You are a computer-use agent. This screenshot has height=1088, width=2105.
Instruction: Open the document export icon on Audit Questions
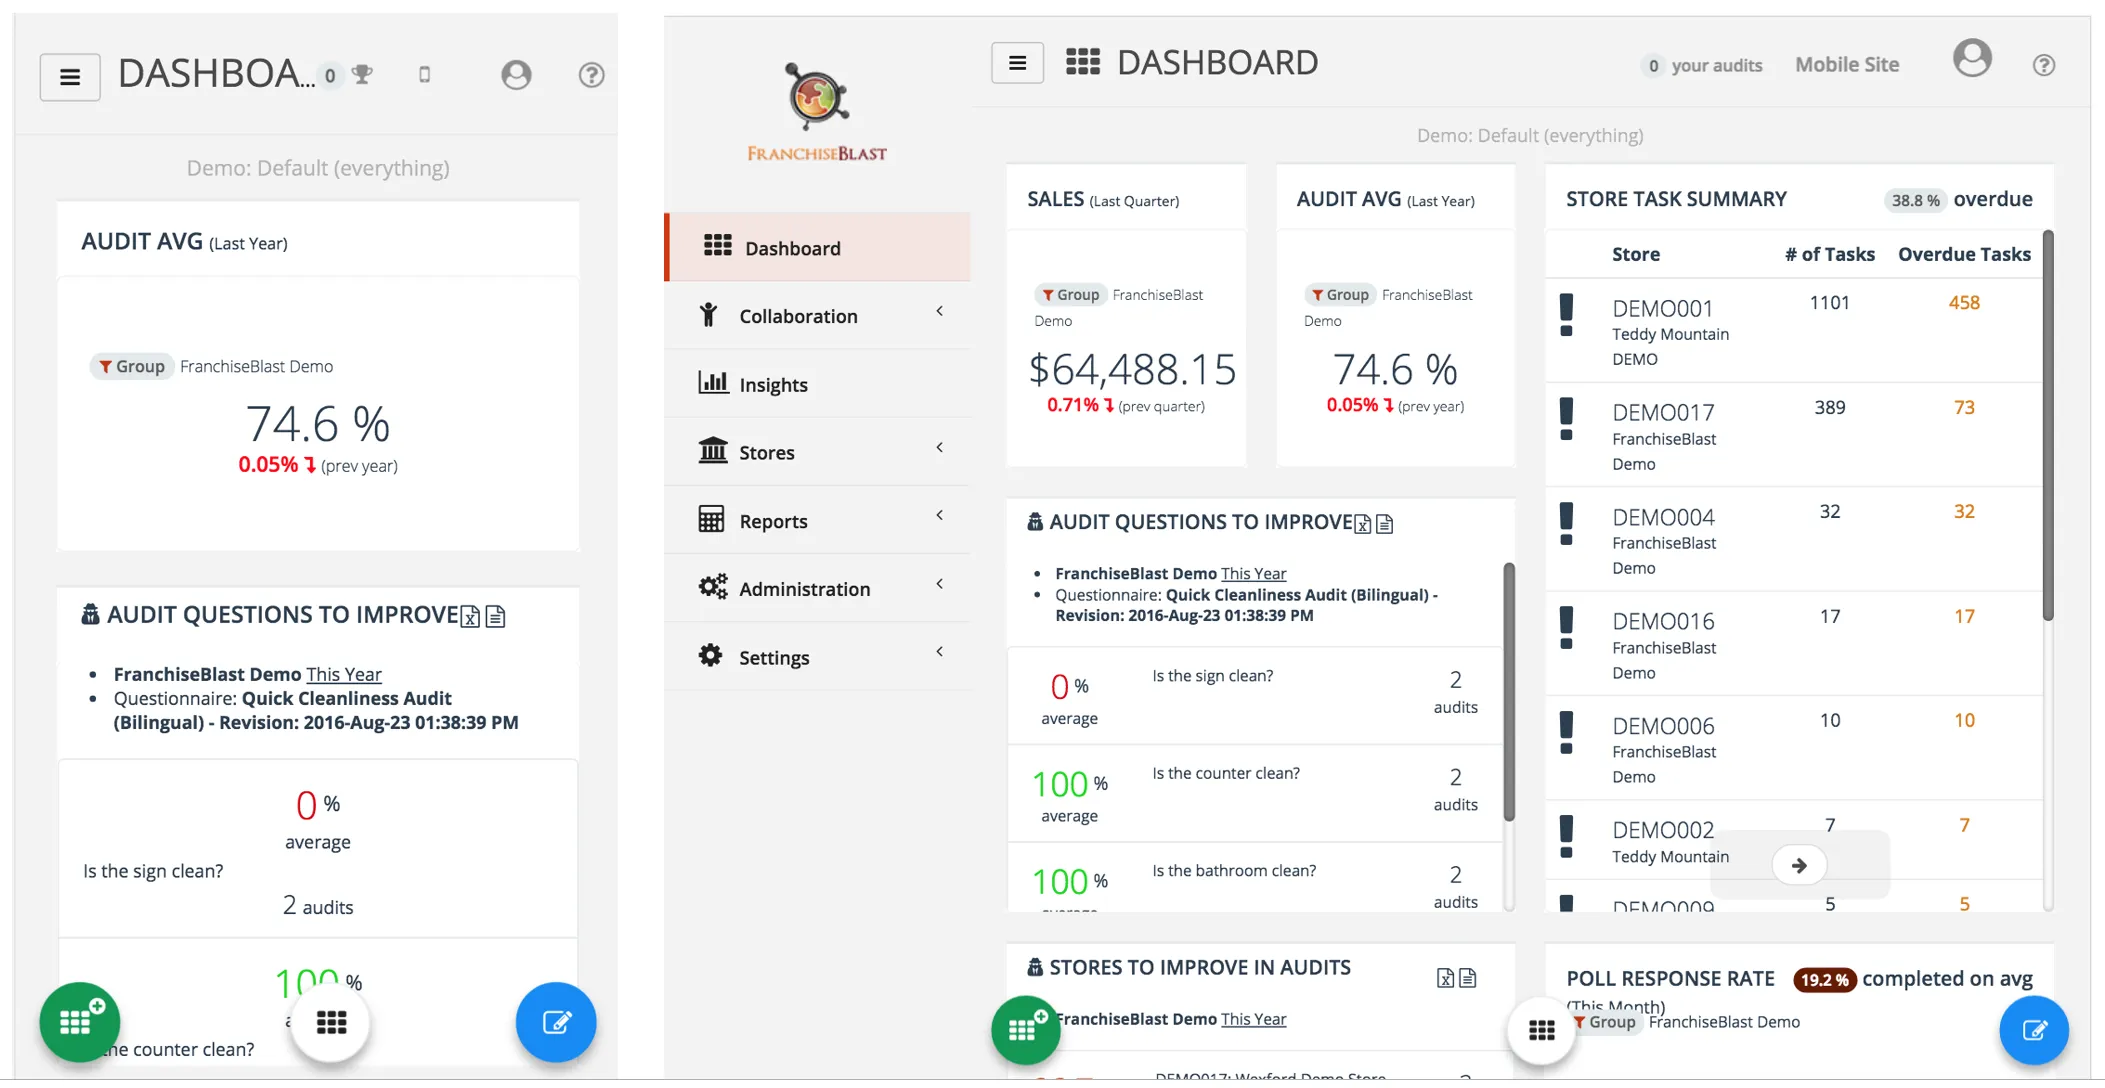pyautogui.click(x=1385, y=523)
